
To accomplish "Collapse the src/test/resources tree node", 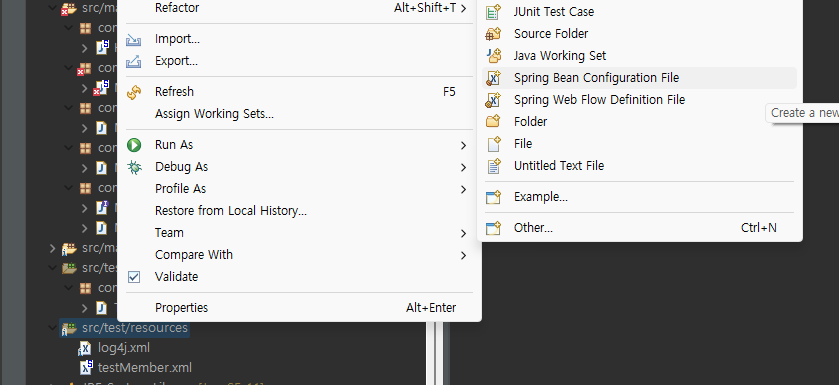I will pos(52,327).
